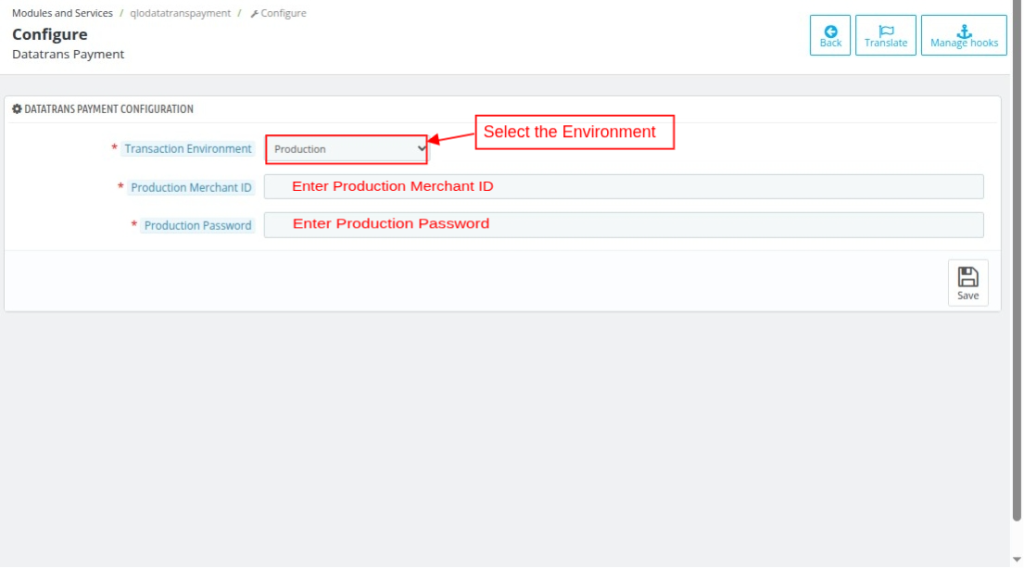
Task: Open the Transaction Environment dropdown
Action: [347, 149]
